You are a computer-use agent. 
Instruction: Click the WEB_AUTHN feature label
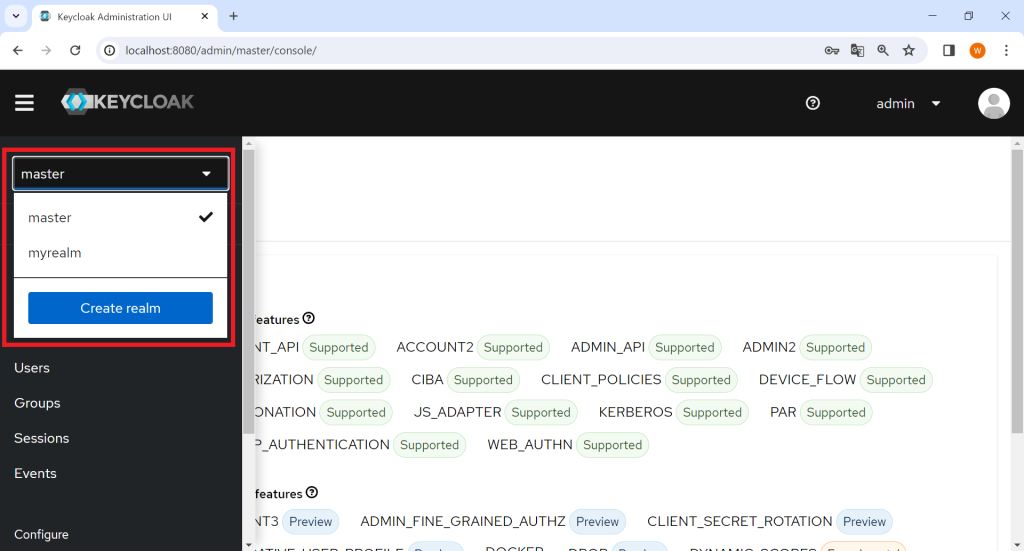click(x=530, y=445)
